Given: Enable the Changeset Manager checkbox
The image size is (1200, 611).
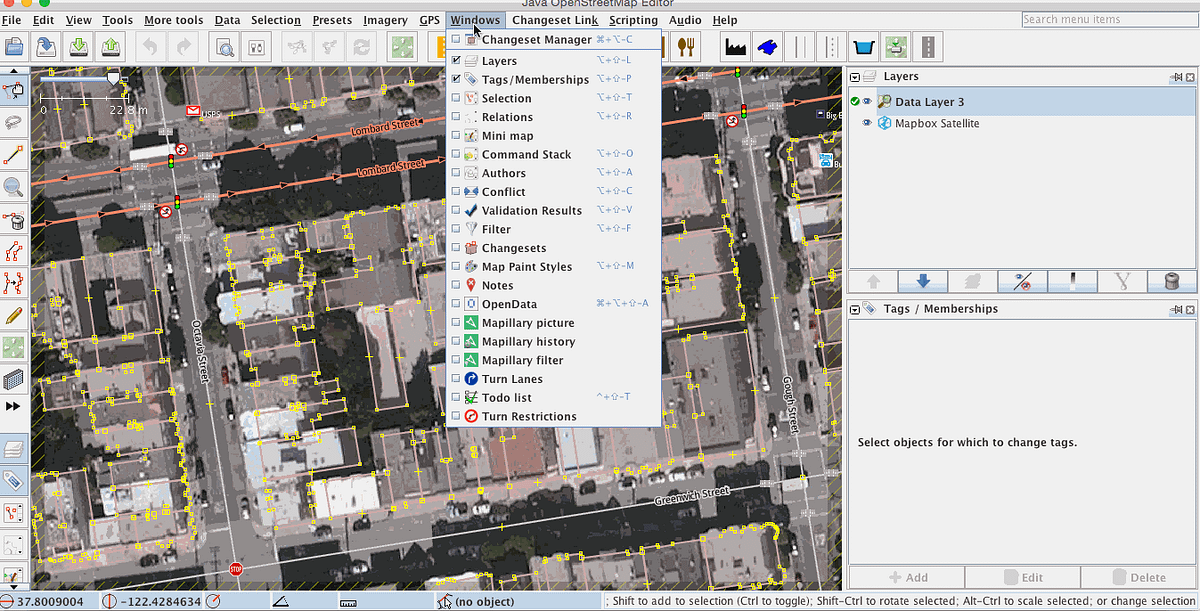Looking at the screenshot, I should (455, 41).
